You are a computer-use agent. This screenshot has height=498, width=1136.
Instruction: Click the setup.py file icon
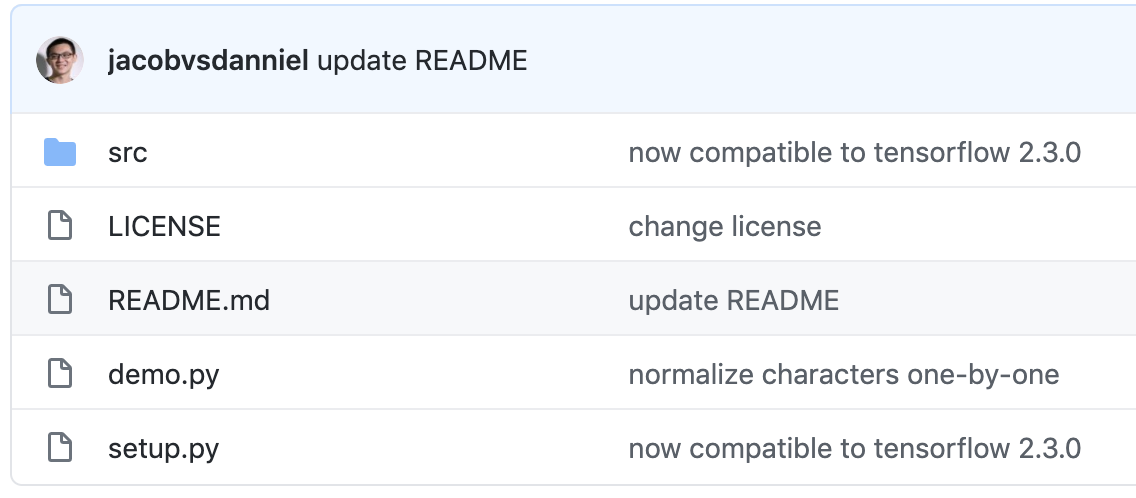pos(60,448)
